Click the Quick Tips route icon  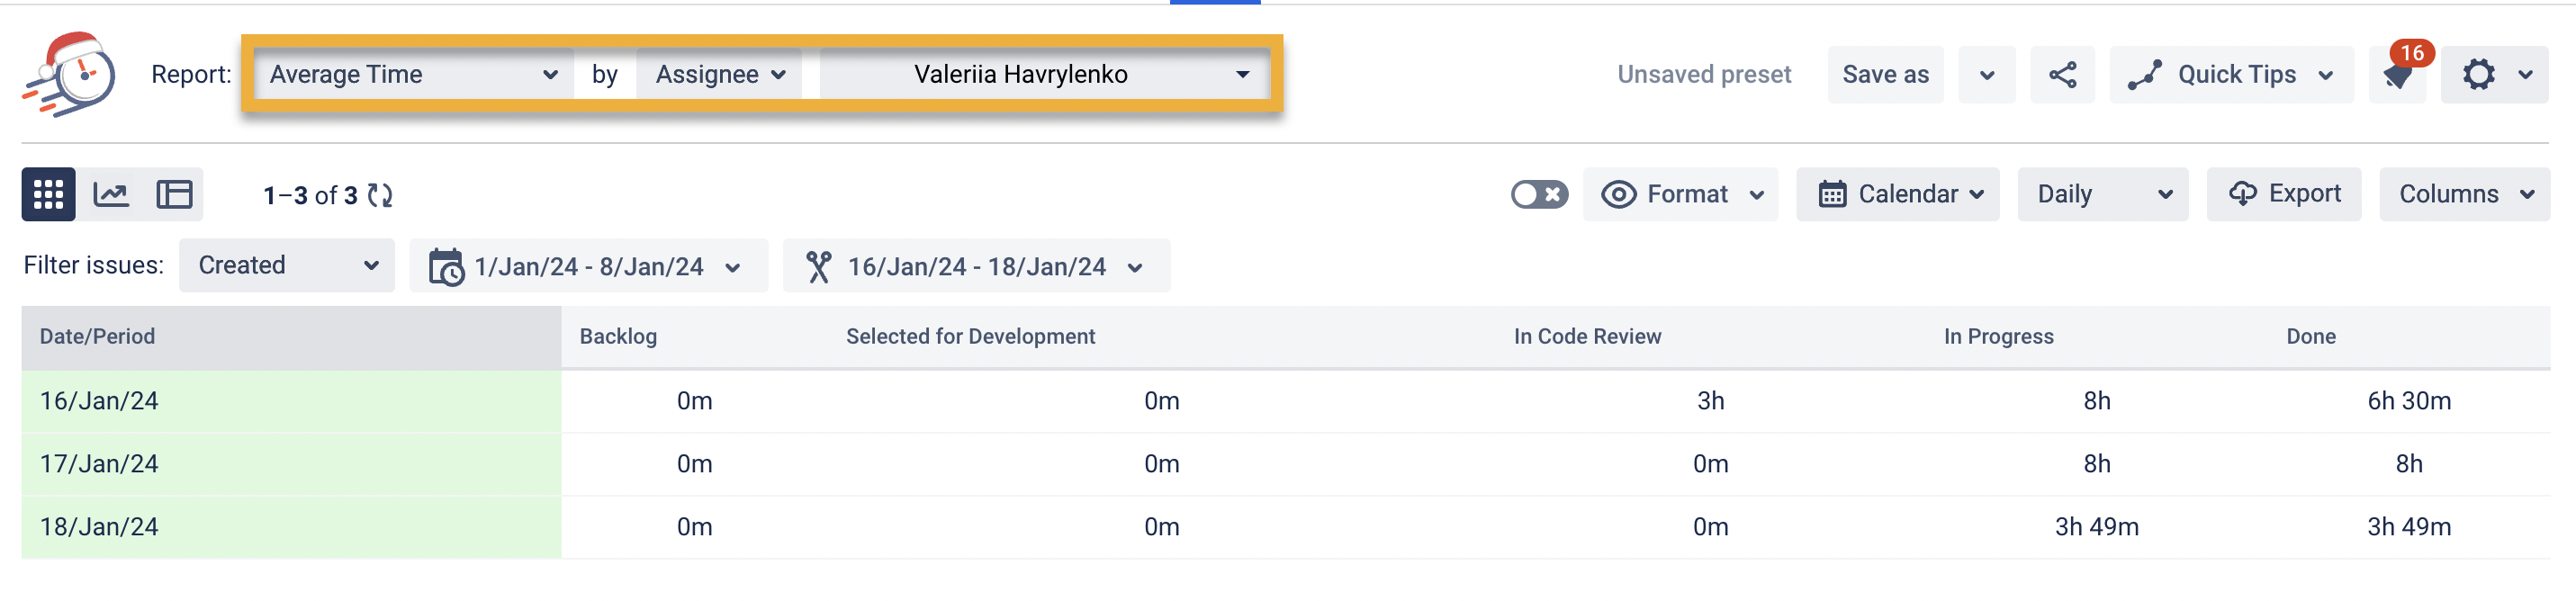(2145, 75)
